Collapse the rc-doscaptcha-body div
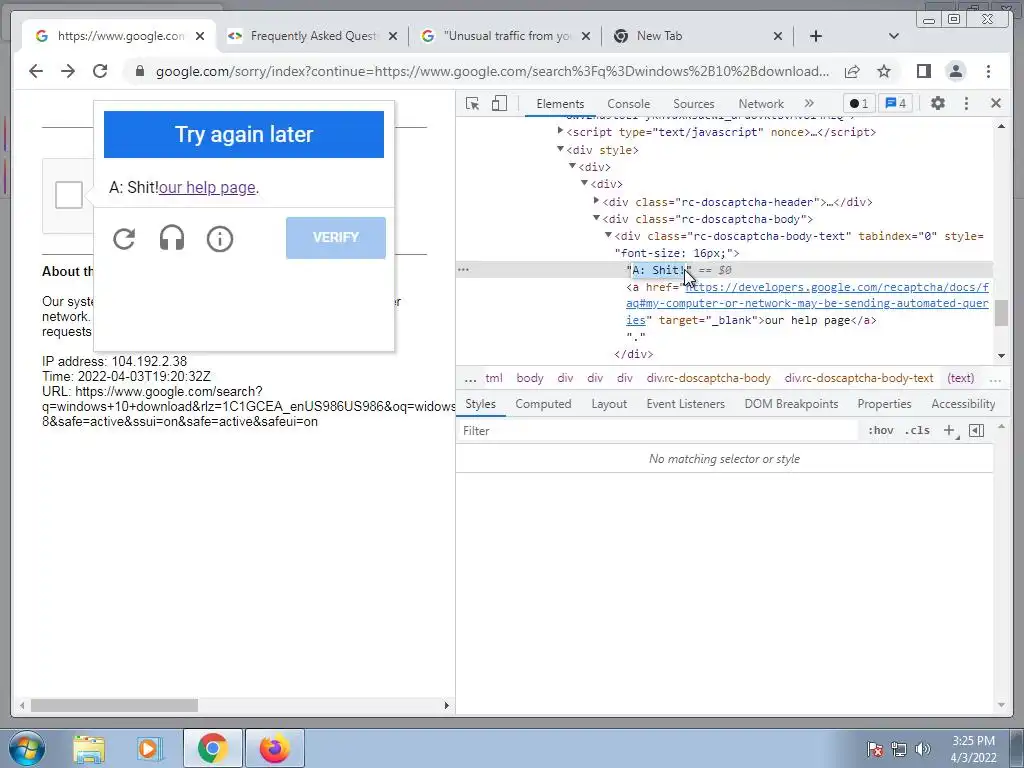This screenshot has height=768, width=1024. (x=596, y=218)
